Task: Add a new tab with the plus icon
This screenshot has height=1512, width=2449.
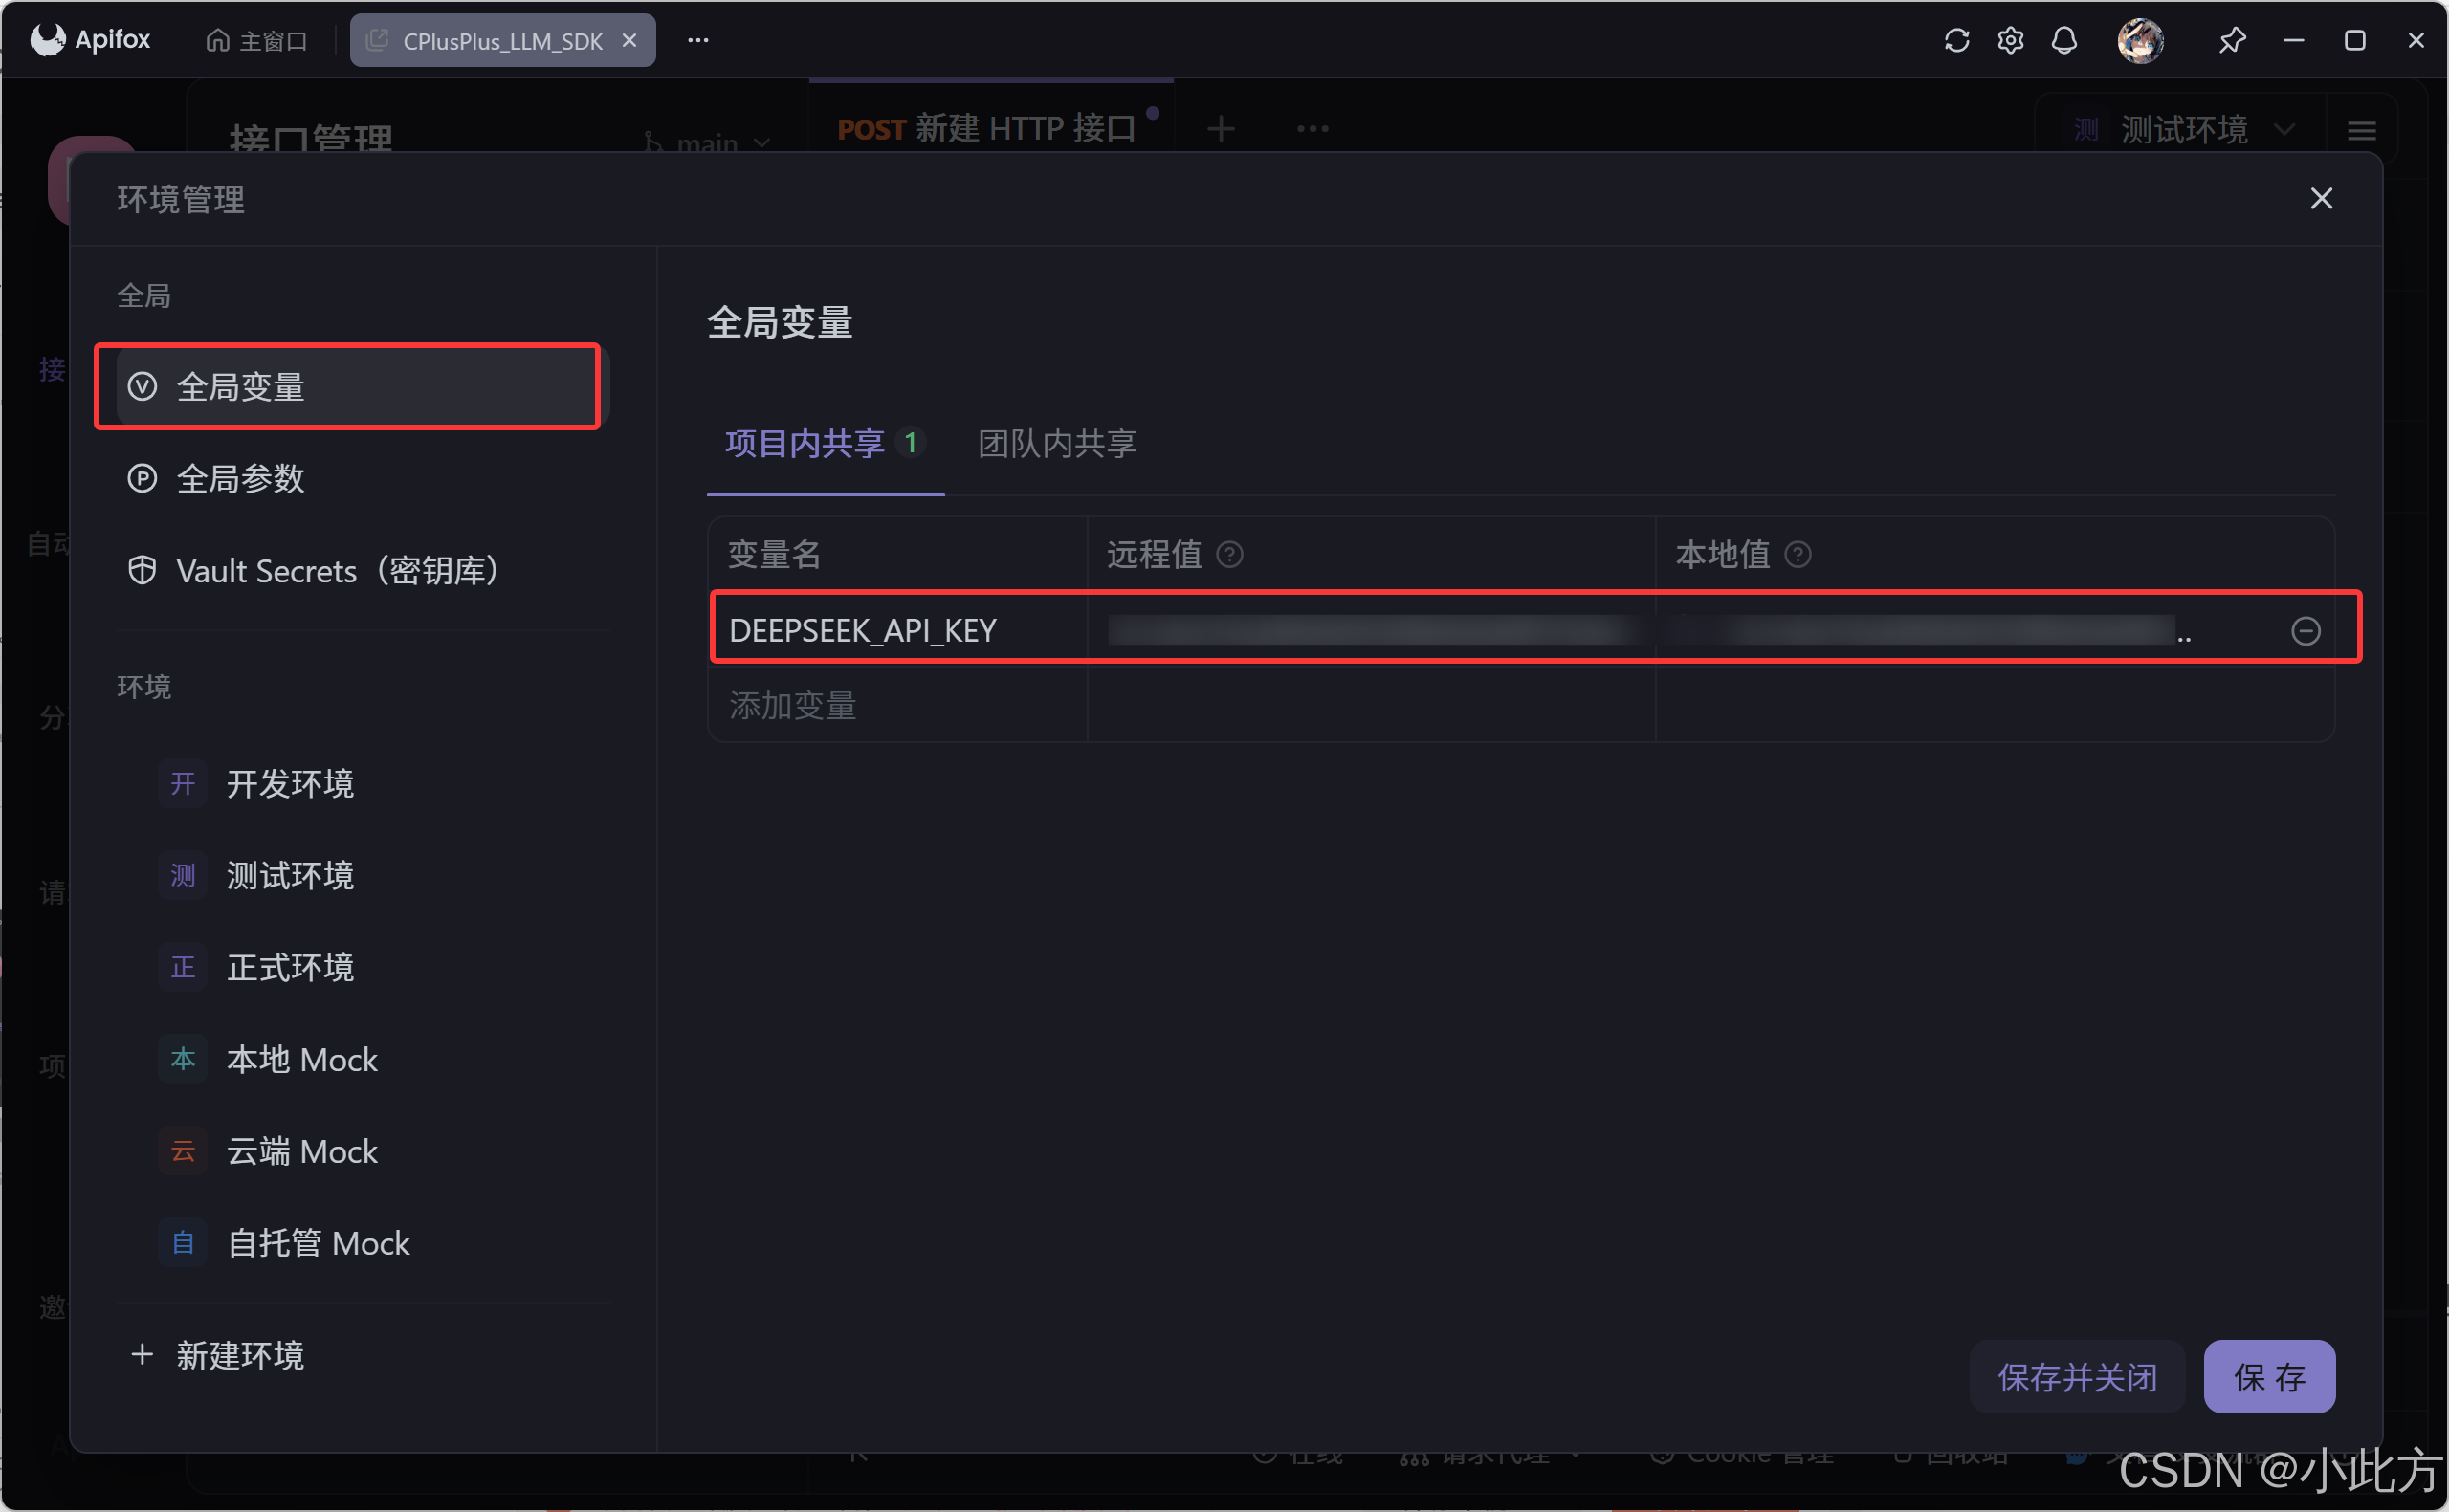Action: click(1220, 128)
